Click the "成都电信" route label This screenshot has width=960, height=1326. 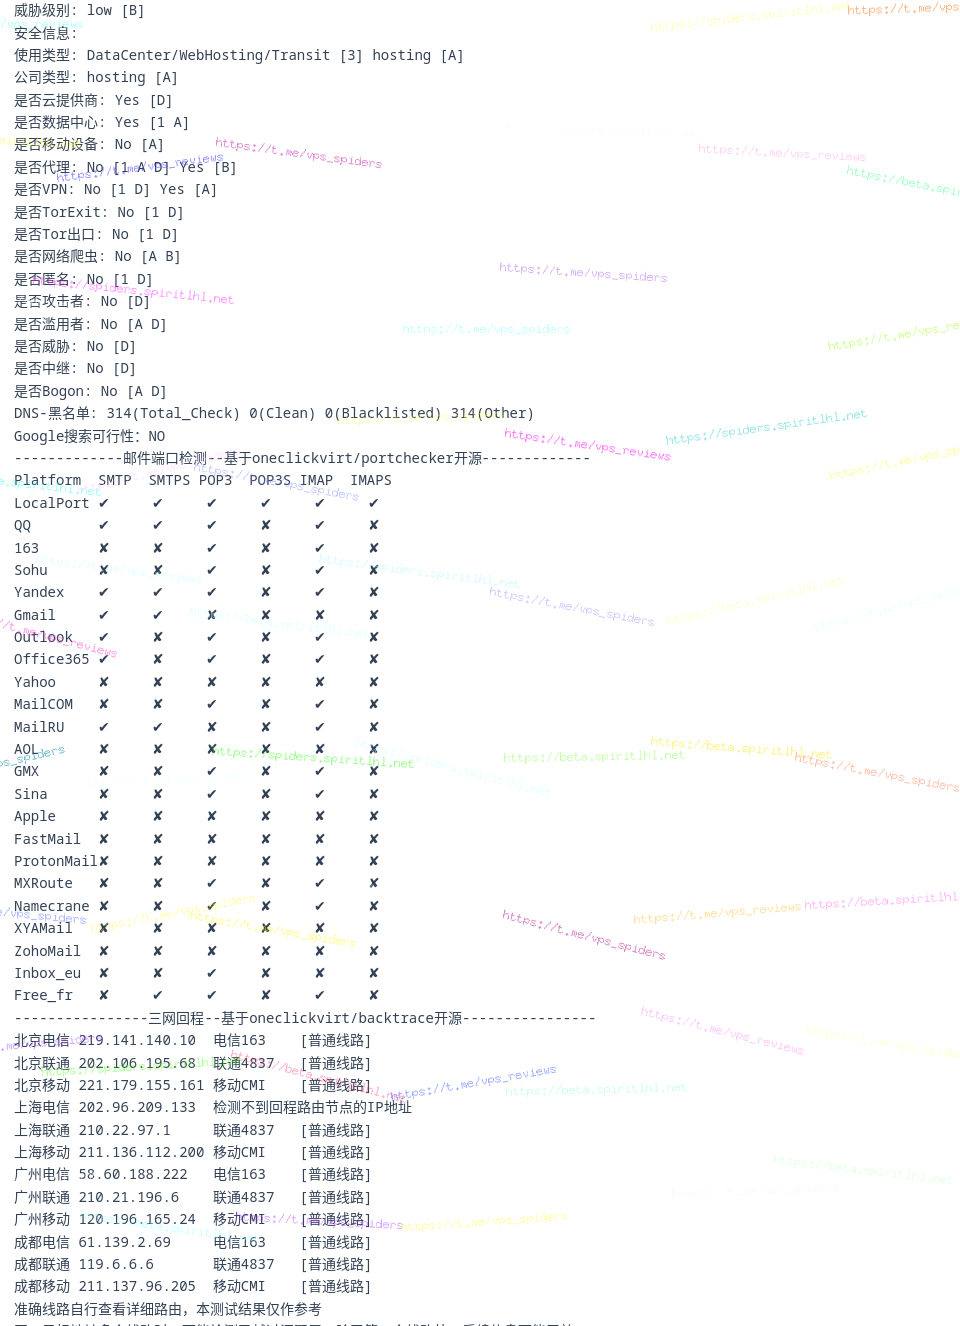click(42, 1242)
